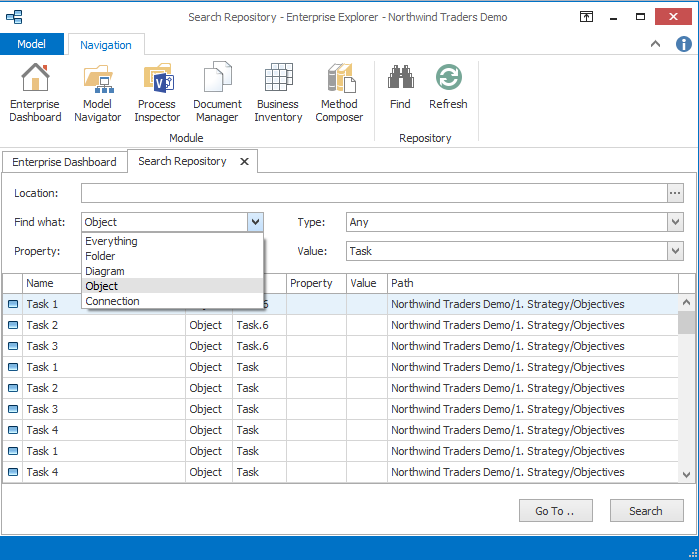Click the Location input field
Image resolution: width=699 pixels, height=560 pixels.
pos(374,193)
